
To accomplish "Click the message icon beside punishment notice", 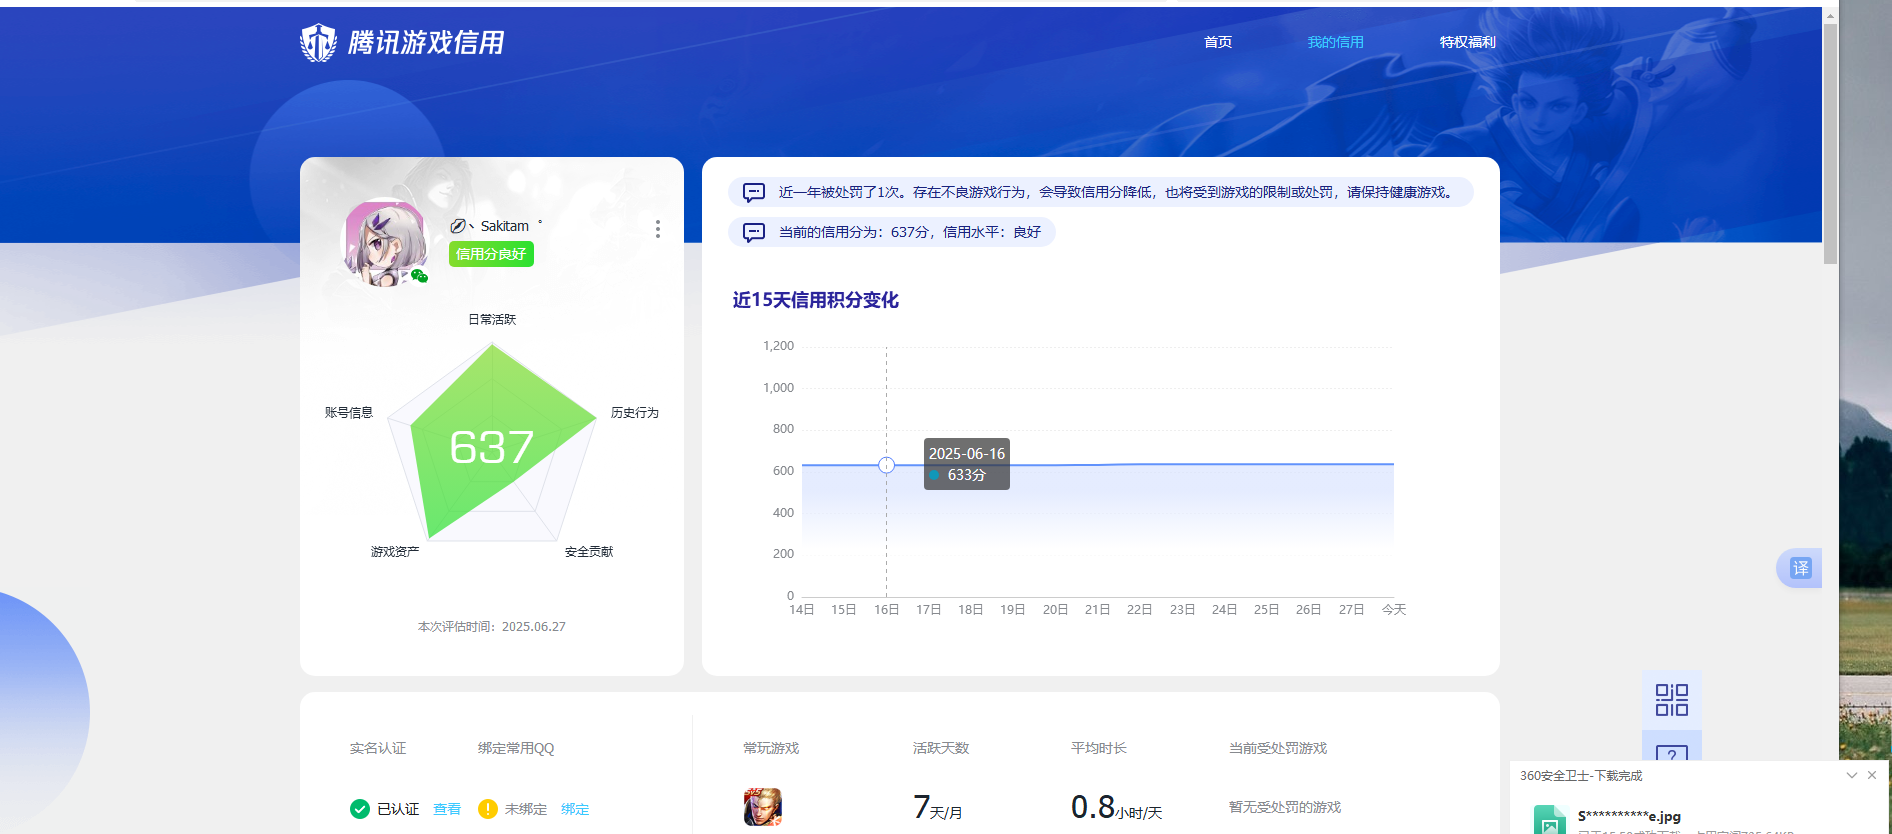I will [x=754, y=192].
